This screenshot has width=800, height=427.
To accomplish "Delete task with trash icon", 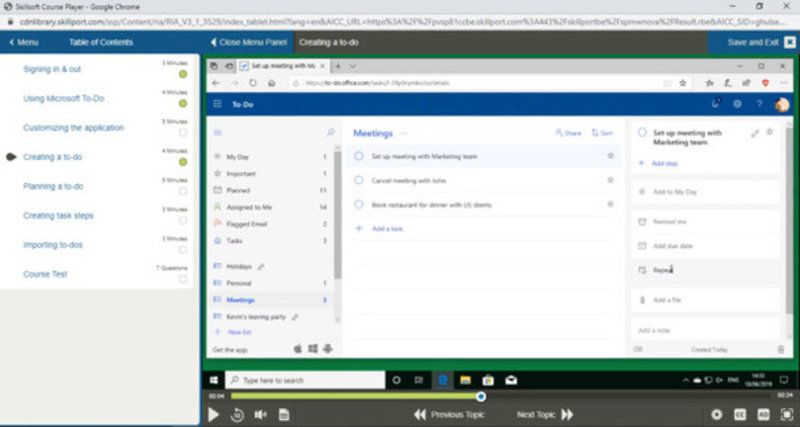I will pos(780,349).
